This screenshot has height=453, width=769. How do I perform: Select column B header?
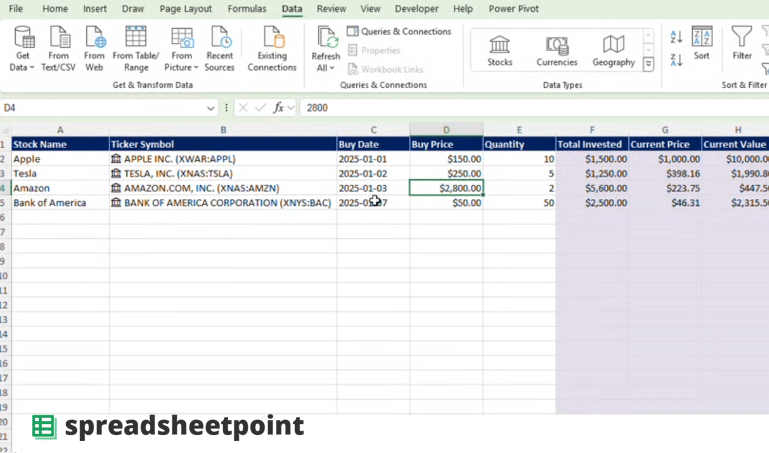(223, 130)
